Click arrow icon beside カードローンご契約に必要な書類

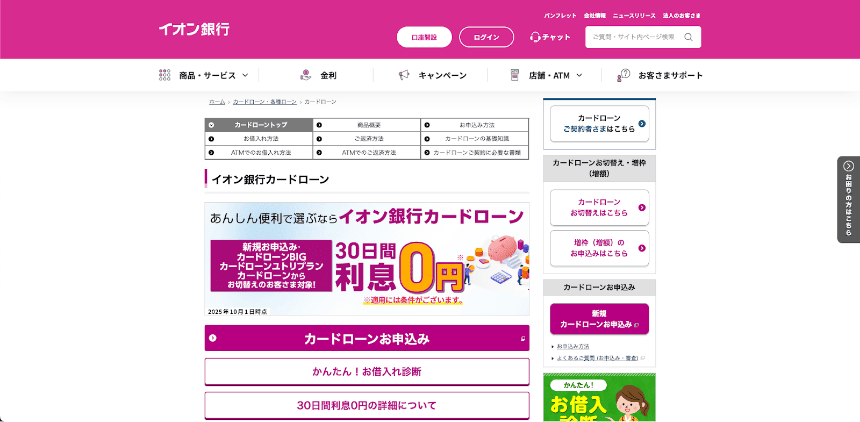(427, 153)
